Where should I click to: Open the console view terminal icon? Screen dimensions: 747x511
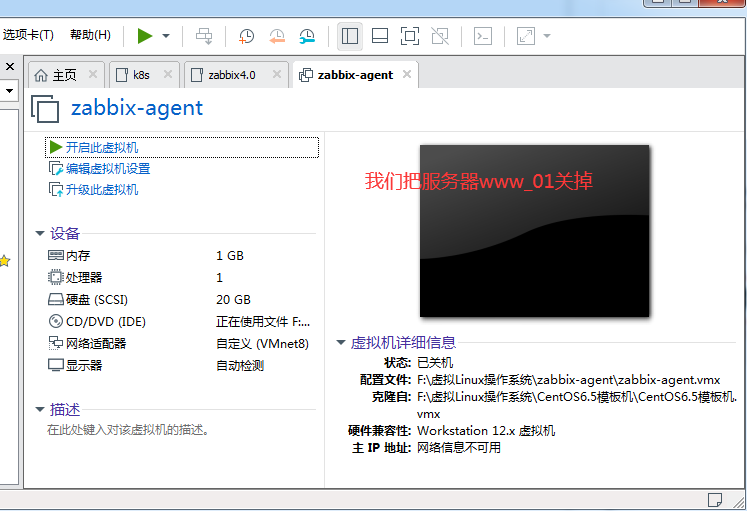(x=483, y=36)
